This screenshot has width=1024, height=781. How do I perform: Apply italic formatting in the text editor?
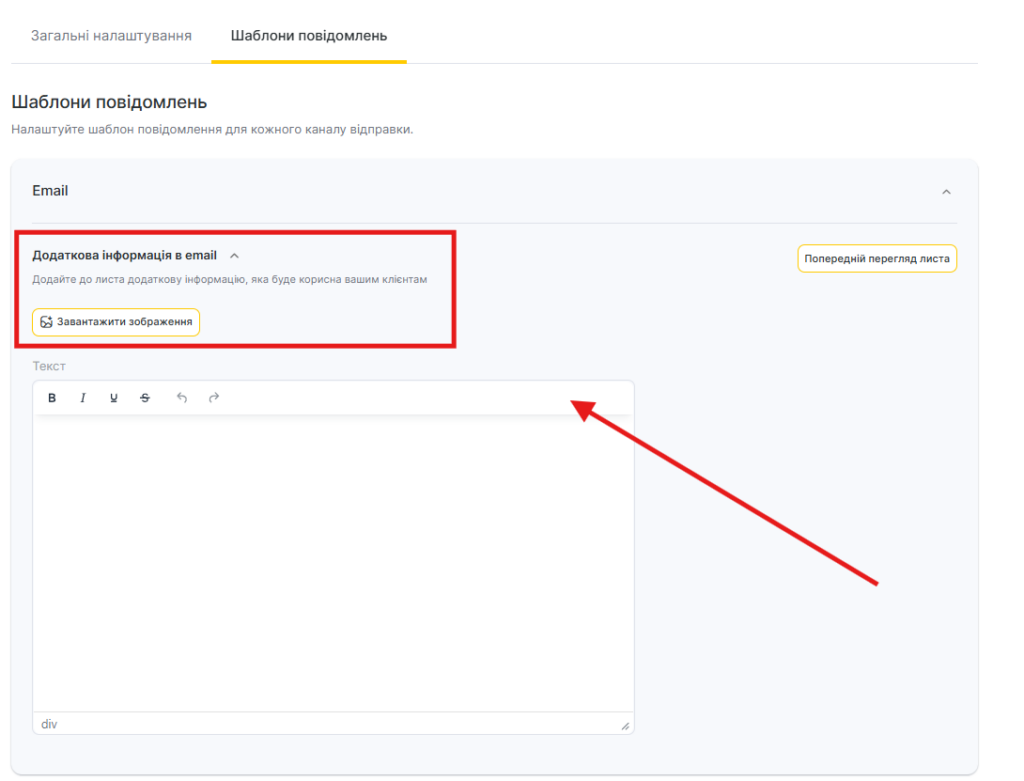[x=83, y=398]
